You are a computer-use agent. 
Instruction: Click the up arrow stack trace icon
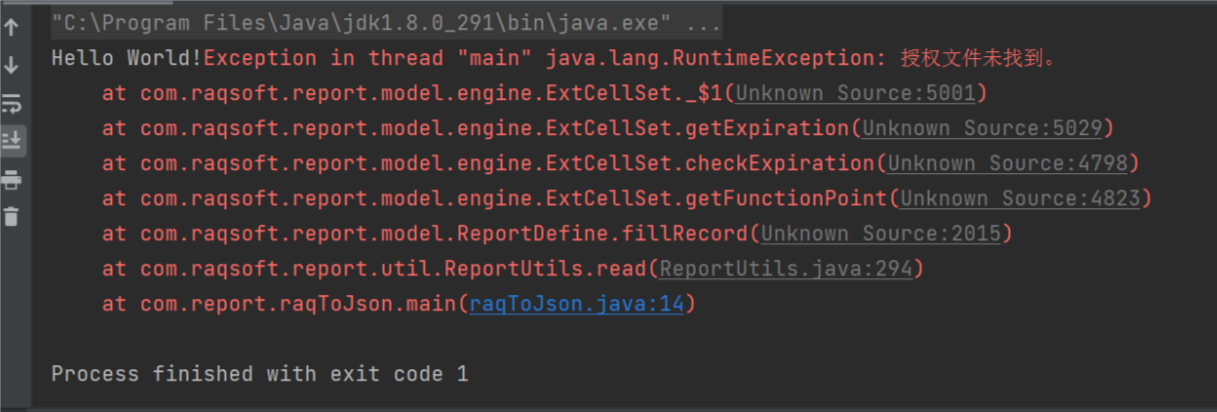click(12, 28)
